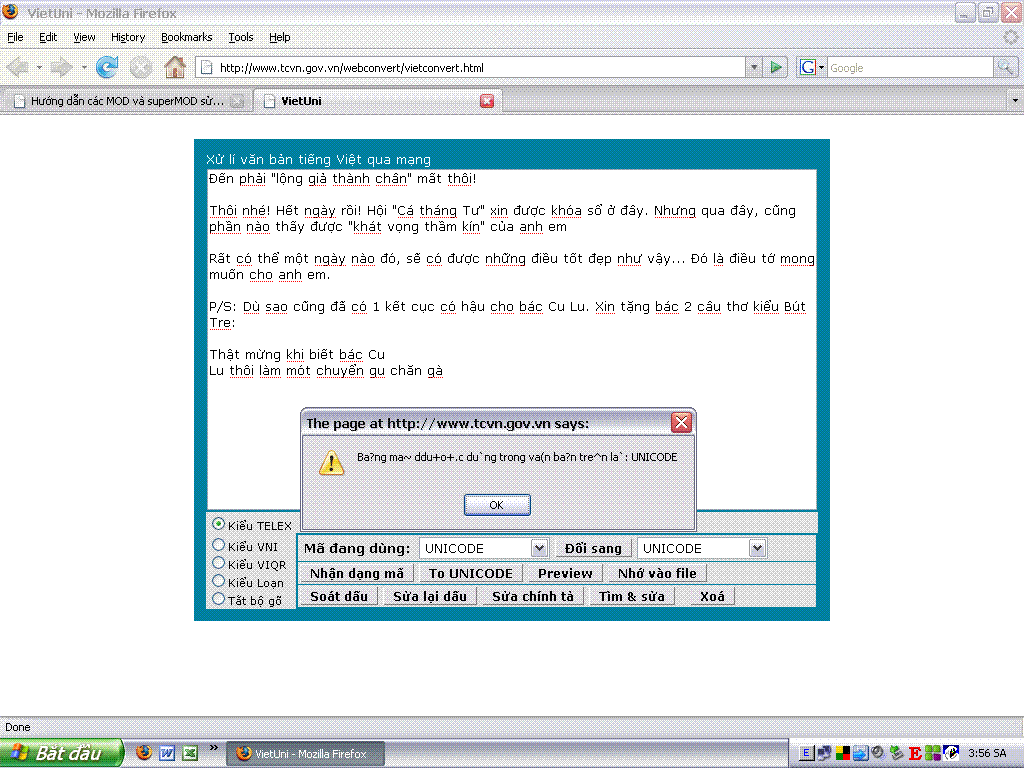Image resolution: width=1024 pixels, height=768 pixels.
Task: Go forward with the Forward arrow
Action: [61, 67]
